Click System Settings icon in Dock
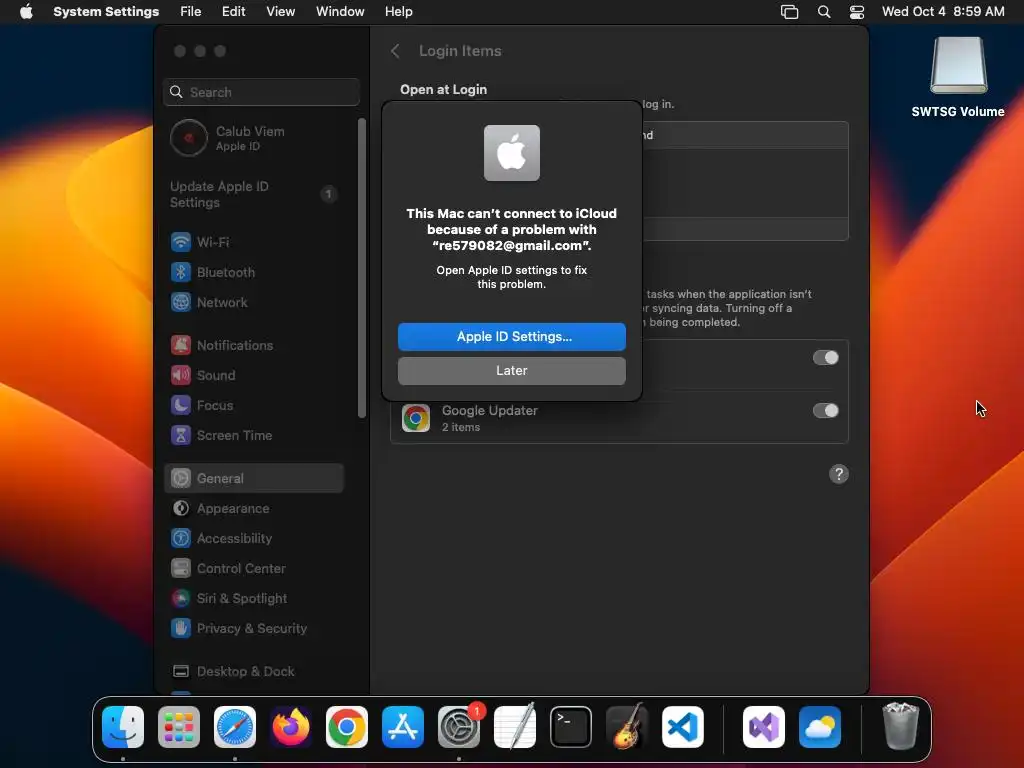 pyautogui.click(x=459, y=727)
